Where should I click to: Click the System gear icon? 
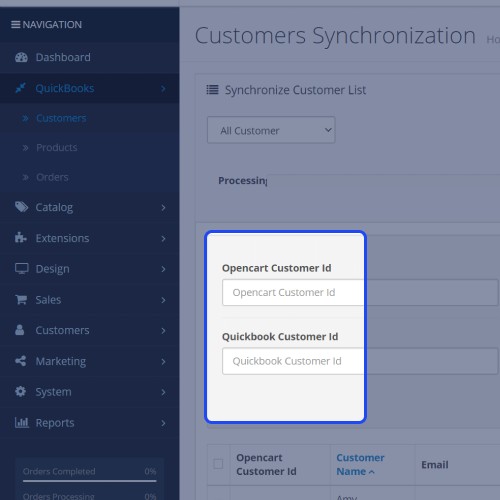click(20, 391)
